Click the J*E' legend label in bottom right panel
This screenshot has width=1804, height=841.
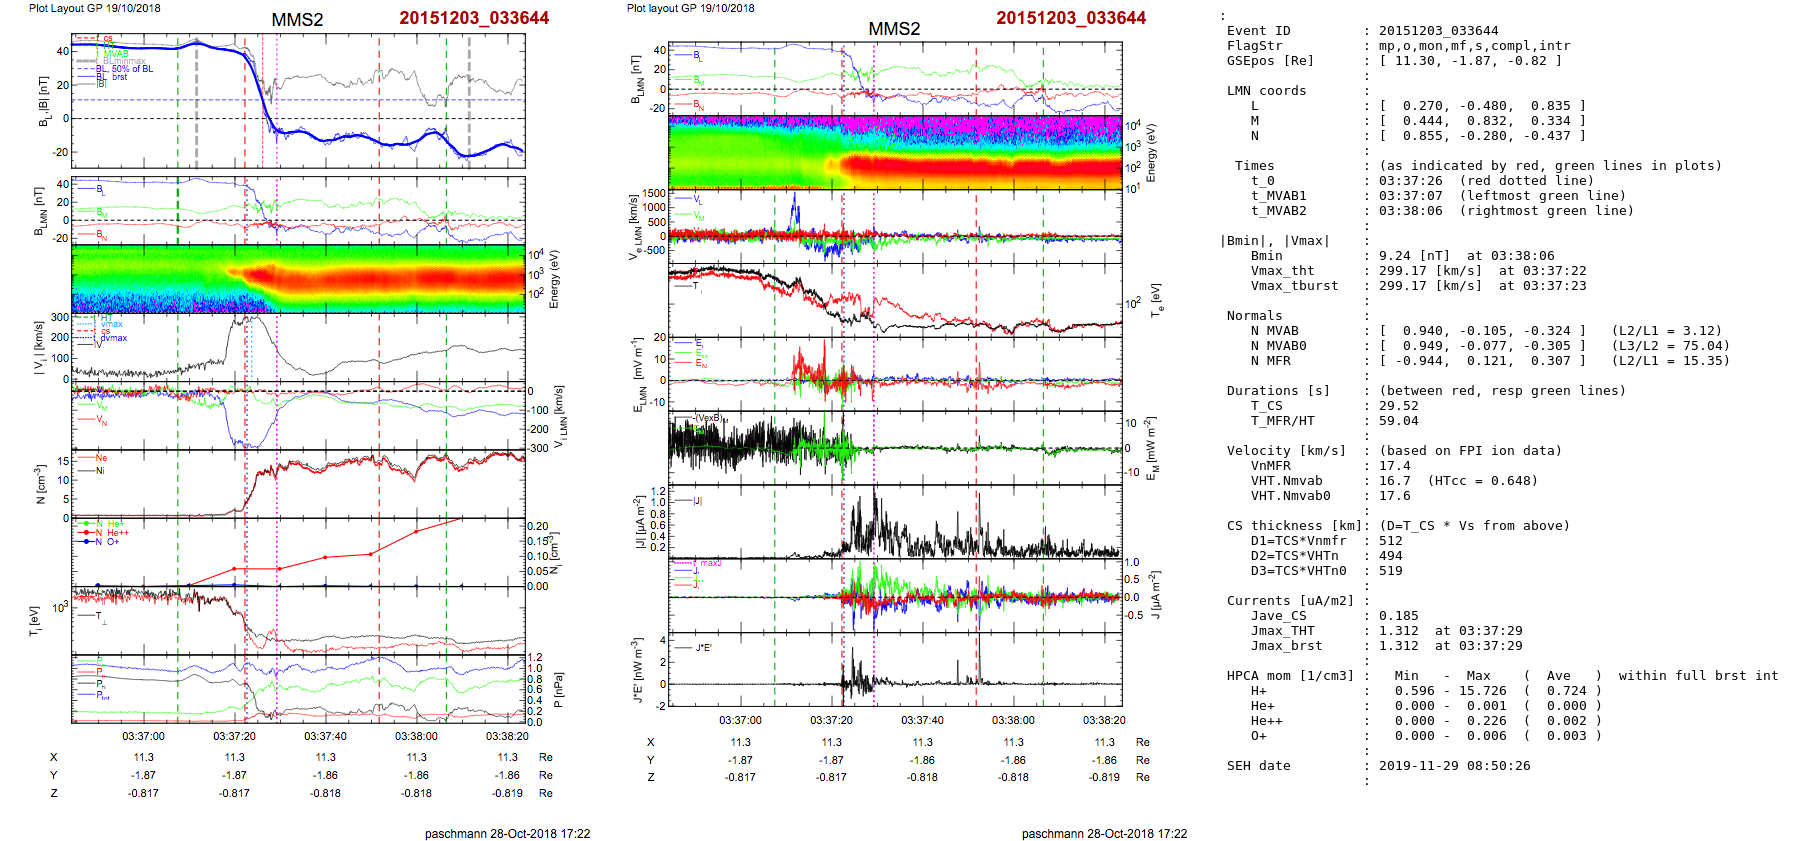703,648
